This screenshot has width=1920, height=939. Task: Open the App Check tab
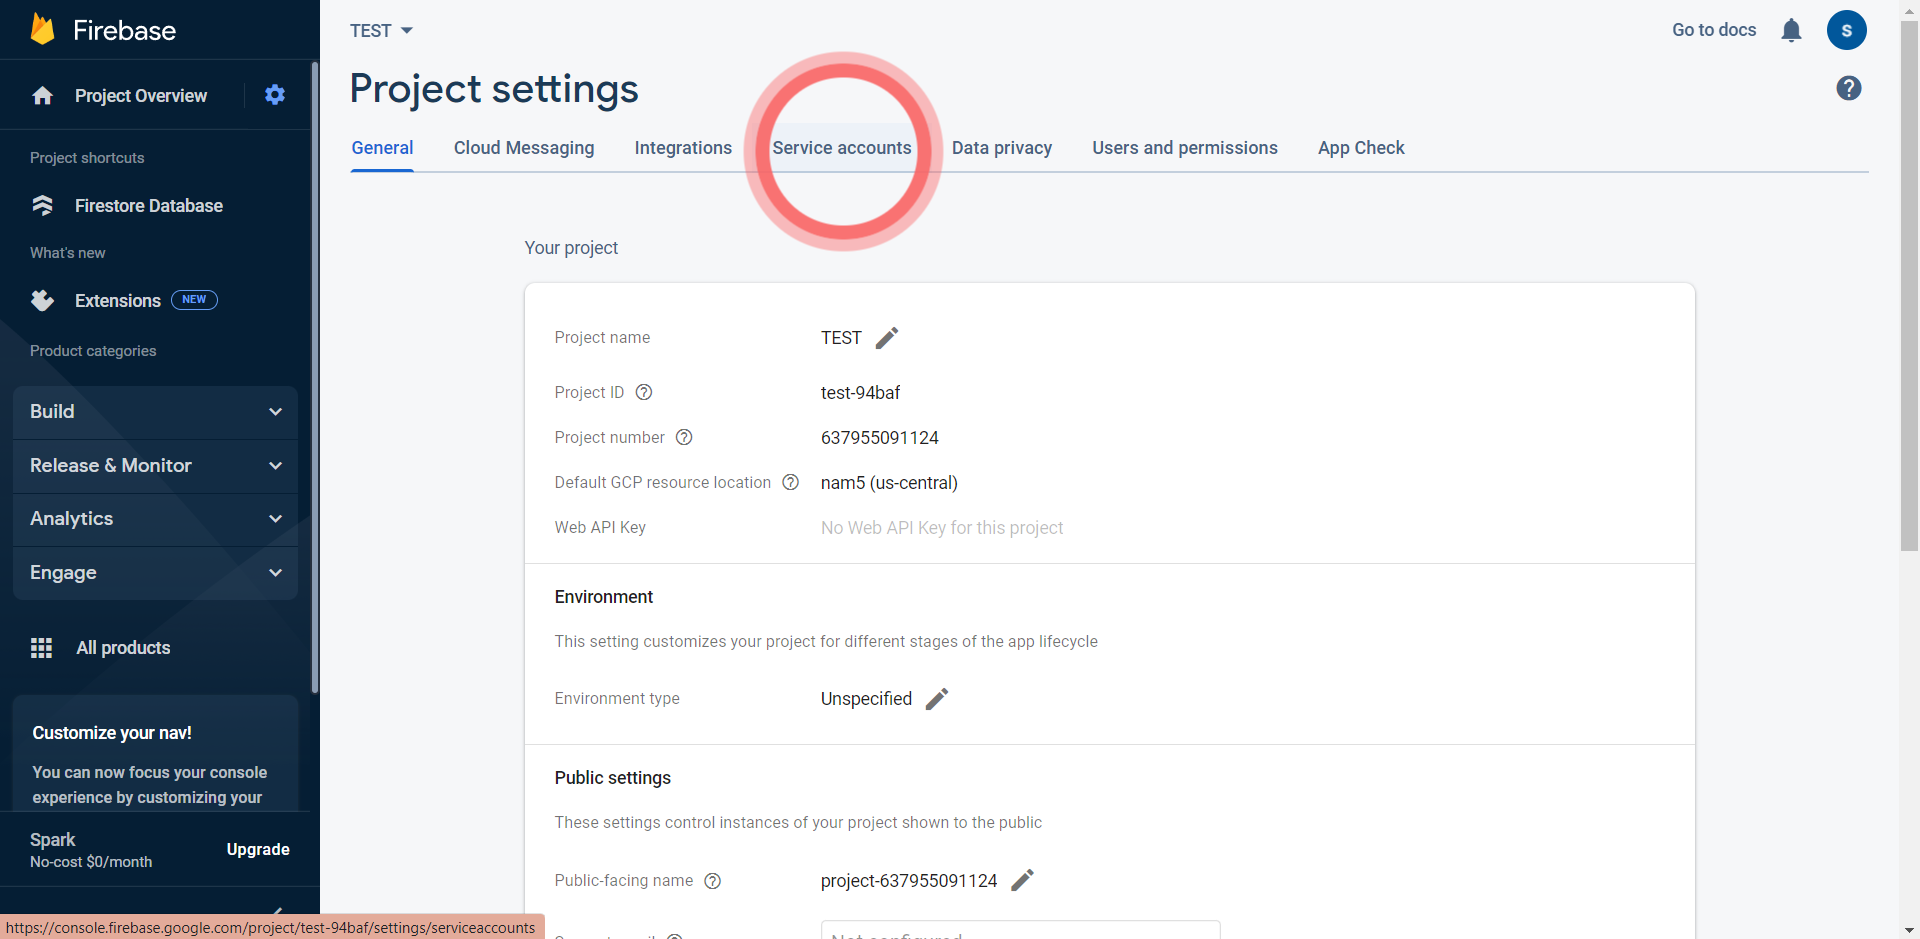tap(1361, 148)
